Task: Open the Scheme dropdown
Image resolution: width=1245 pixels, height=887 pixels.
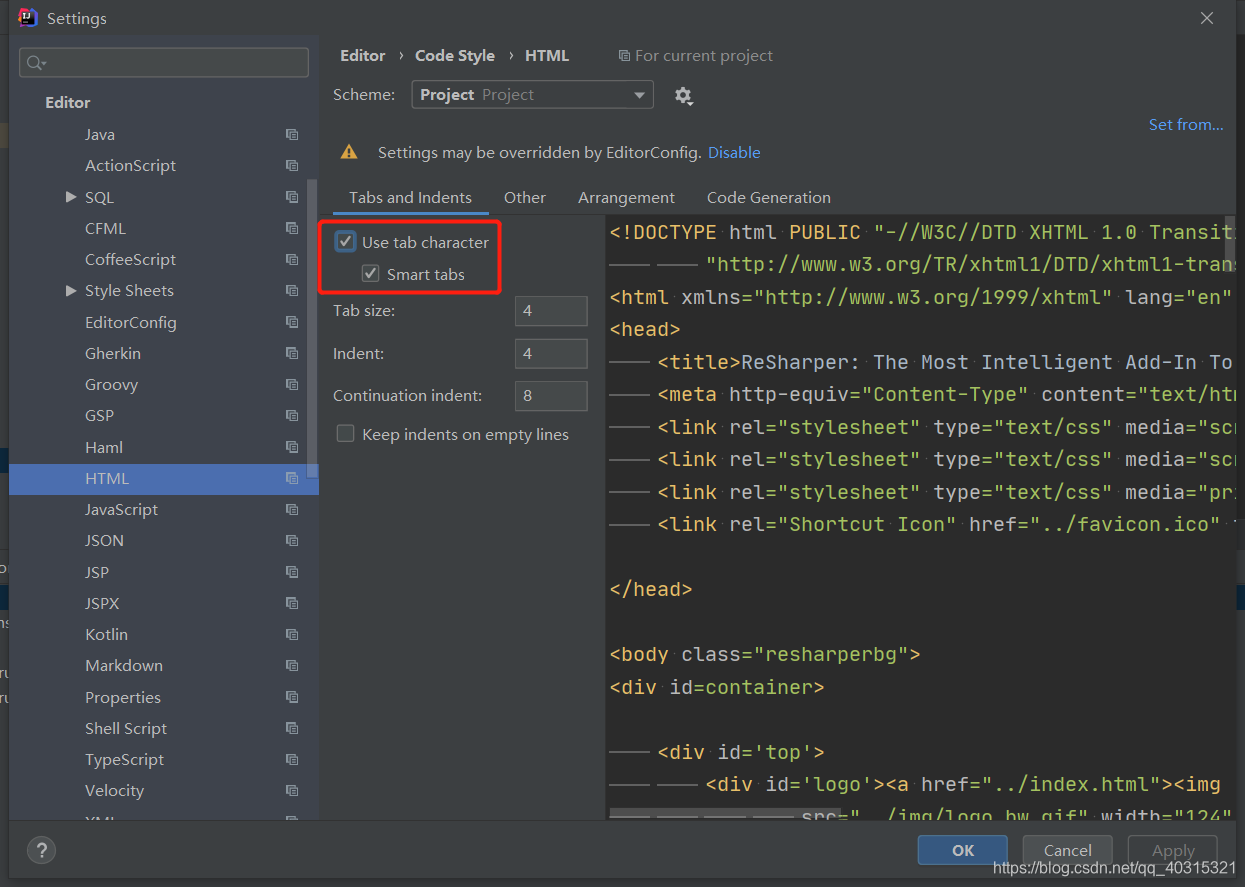Action: tap(533, 95)
